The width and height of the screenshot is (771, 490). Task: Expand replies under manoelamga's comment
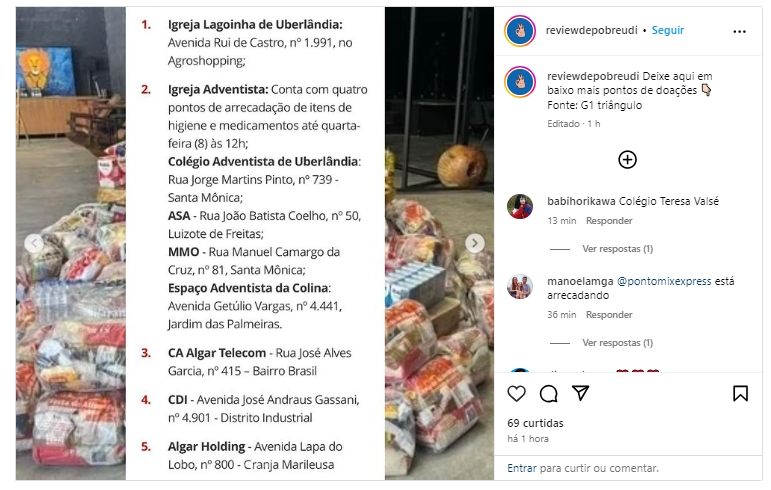coord(617,343)
